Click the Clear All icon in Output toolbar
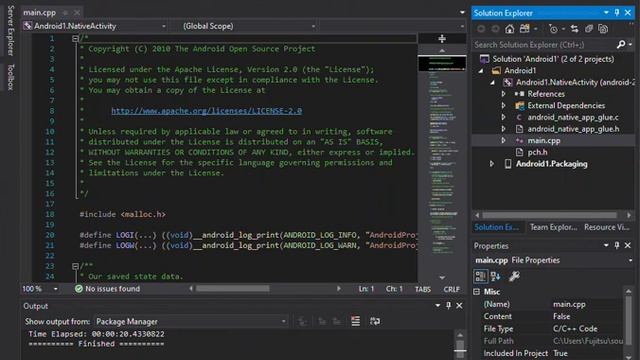 click(356, 321)
